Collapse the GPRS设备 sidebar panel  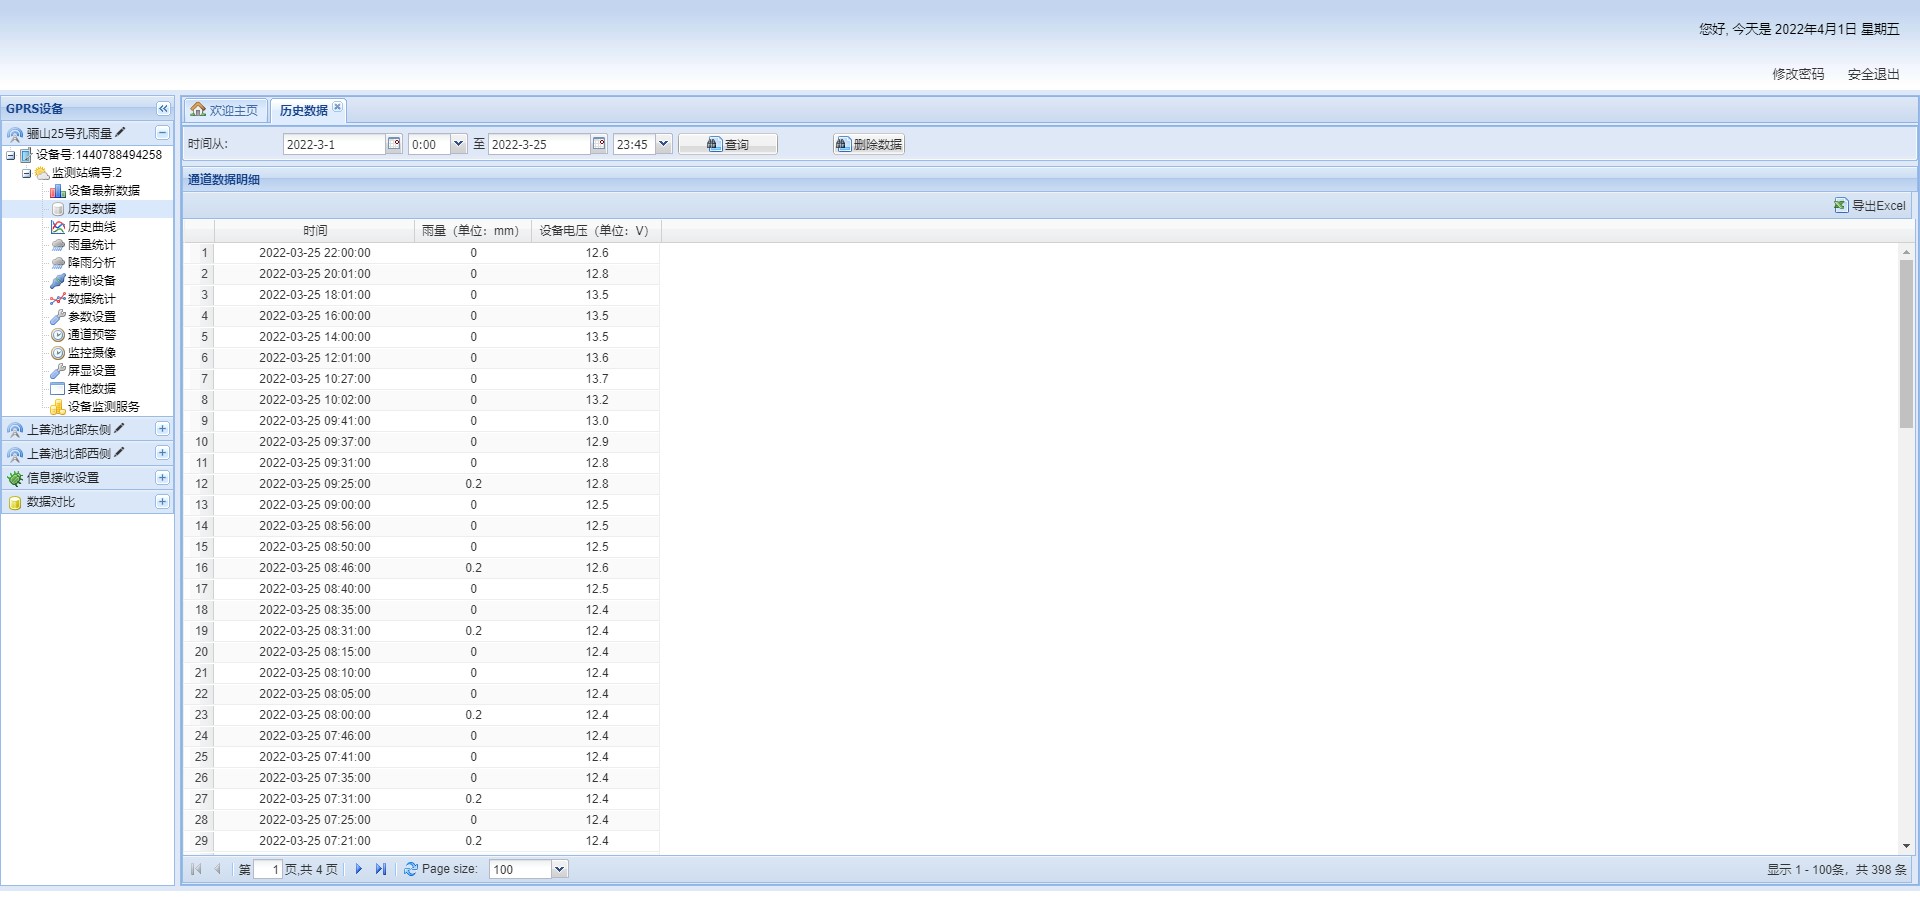coord(163,109)
